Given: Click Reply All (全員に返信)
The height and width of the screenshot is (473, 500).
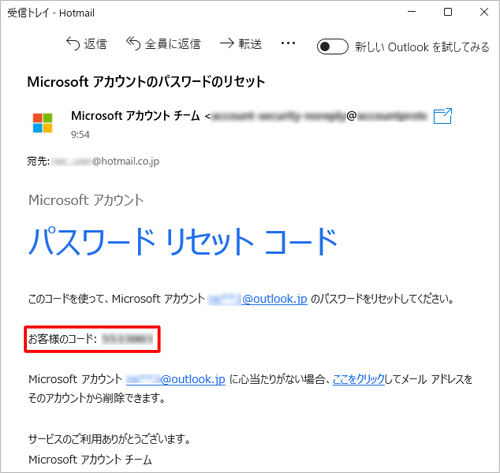Looking at the screenshot, I should [x=163, y=44].
